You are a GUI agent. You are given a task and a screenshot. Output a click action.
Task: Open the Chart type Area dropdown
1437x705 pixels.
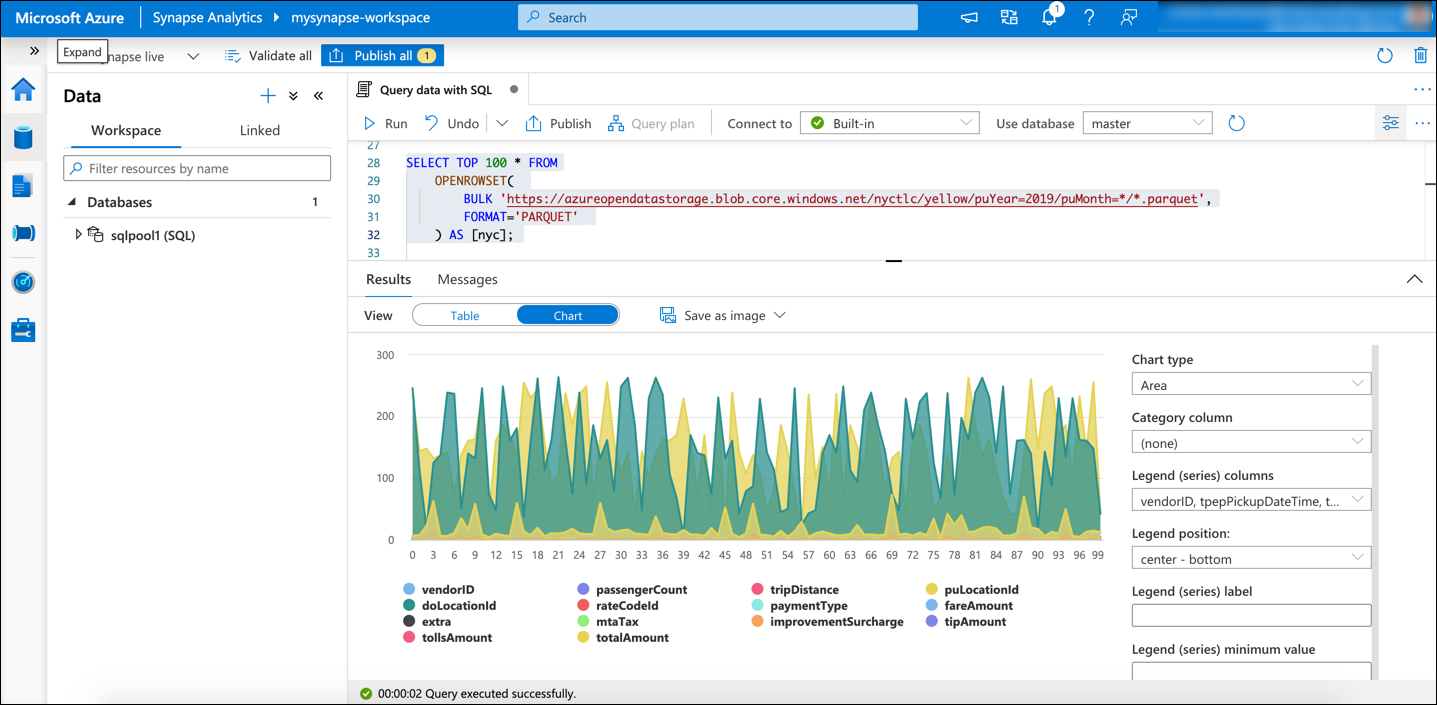tap(1251, 384)
